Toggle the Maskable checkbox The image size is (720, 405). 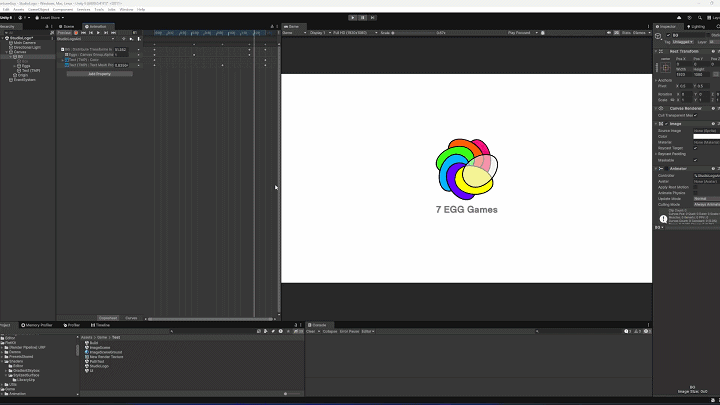[x=695, y=160]
